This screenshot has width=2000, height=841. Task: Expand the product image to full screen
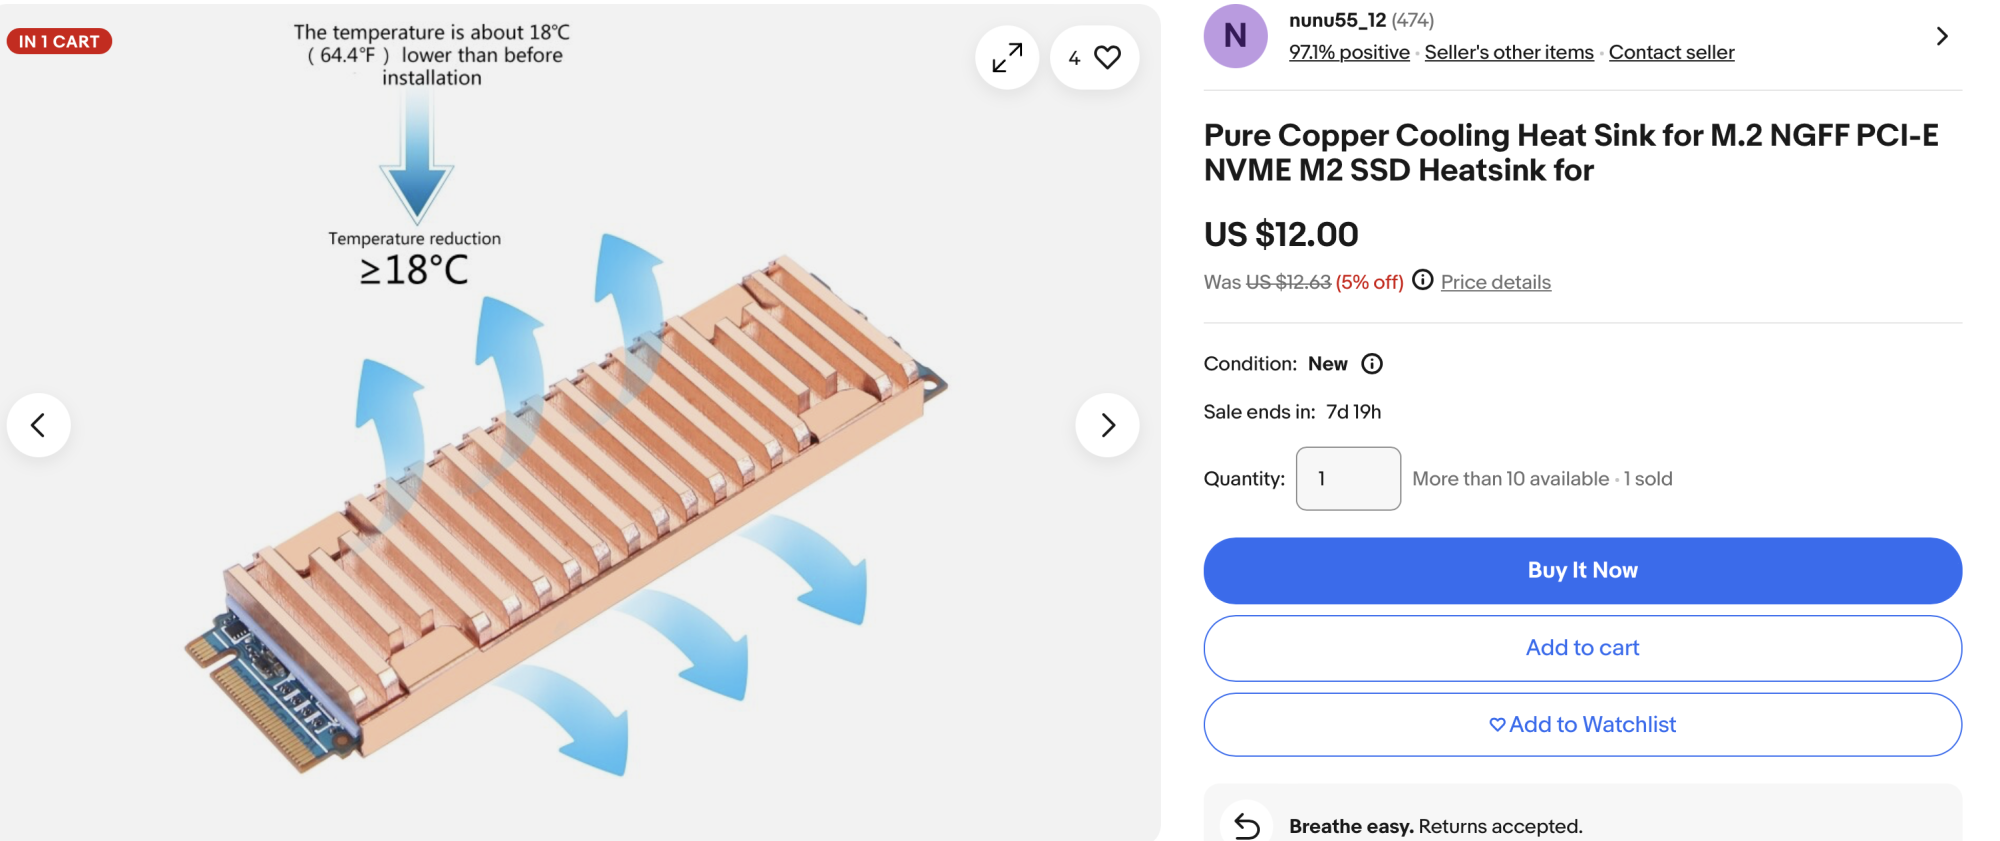1007,58
